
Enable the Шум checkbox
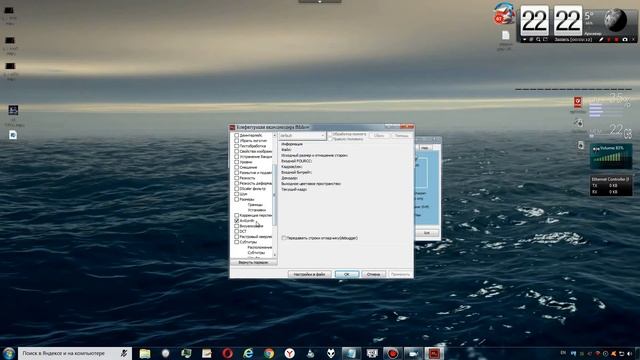tap(236, 194)
